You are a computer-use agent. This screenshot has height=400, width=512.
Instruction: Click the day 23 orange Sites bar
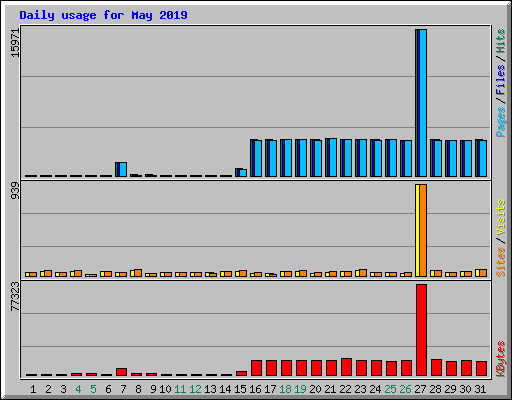coord(363,273)
